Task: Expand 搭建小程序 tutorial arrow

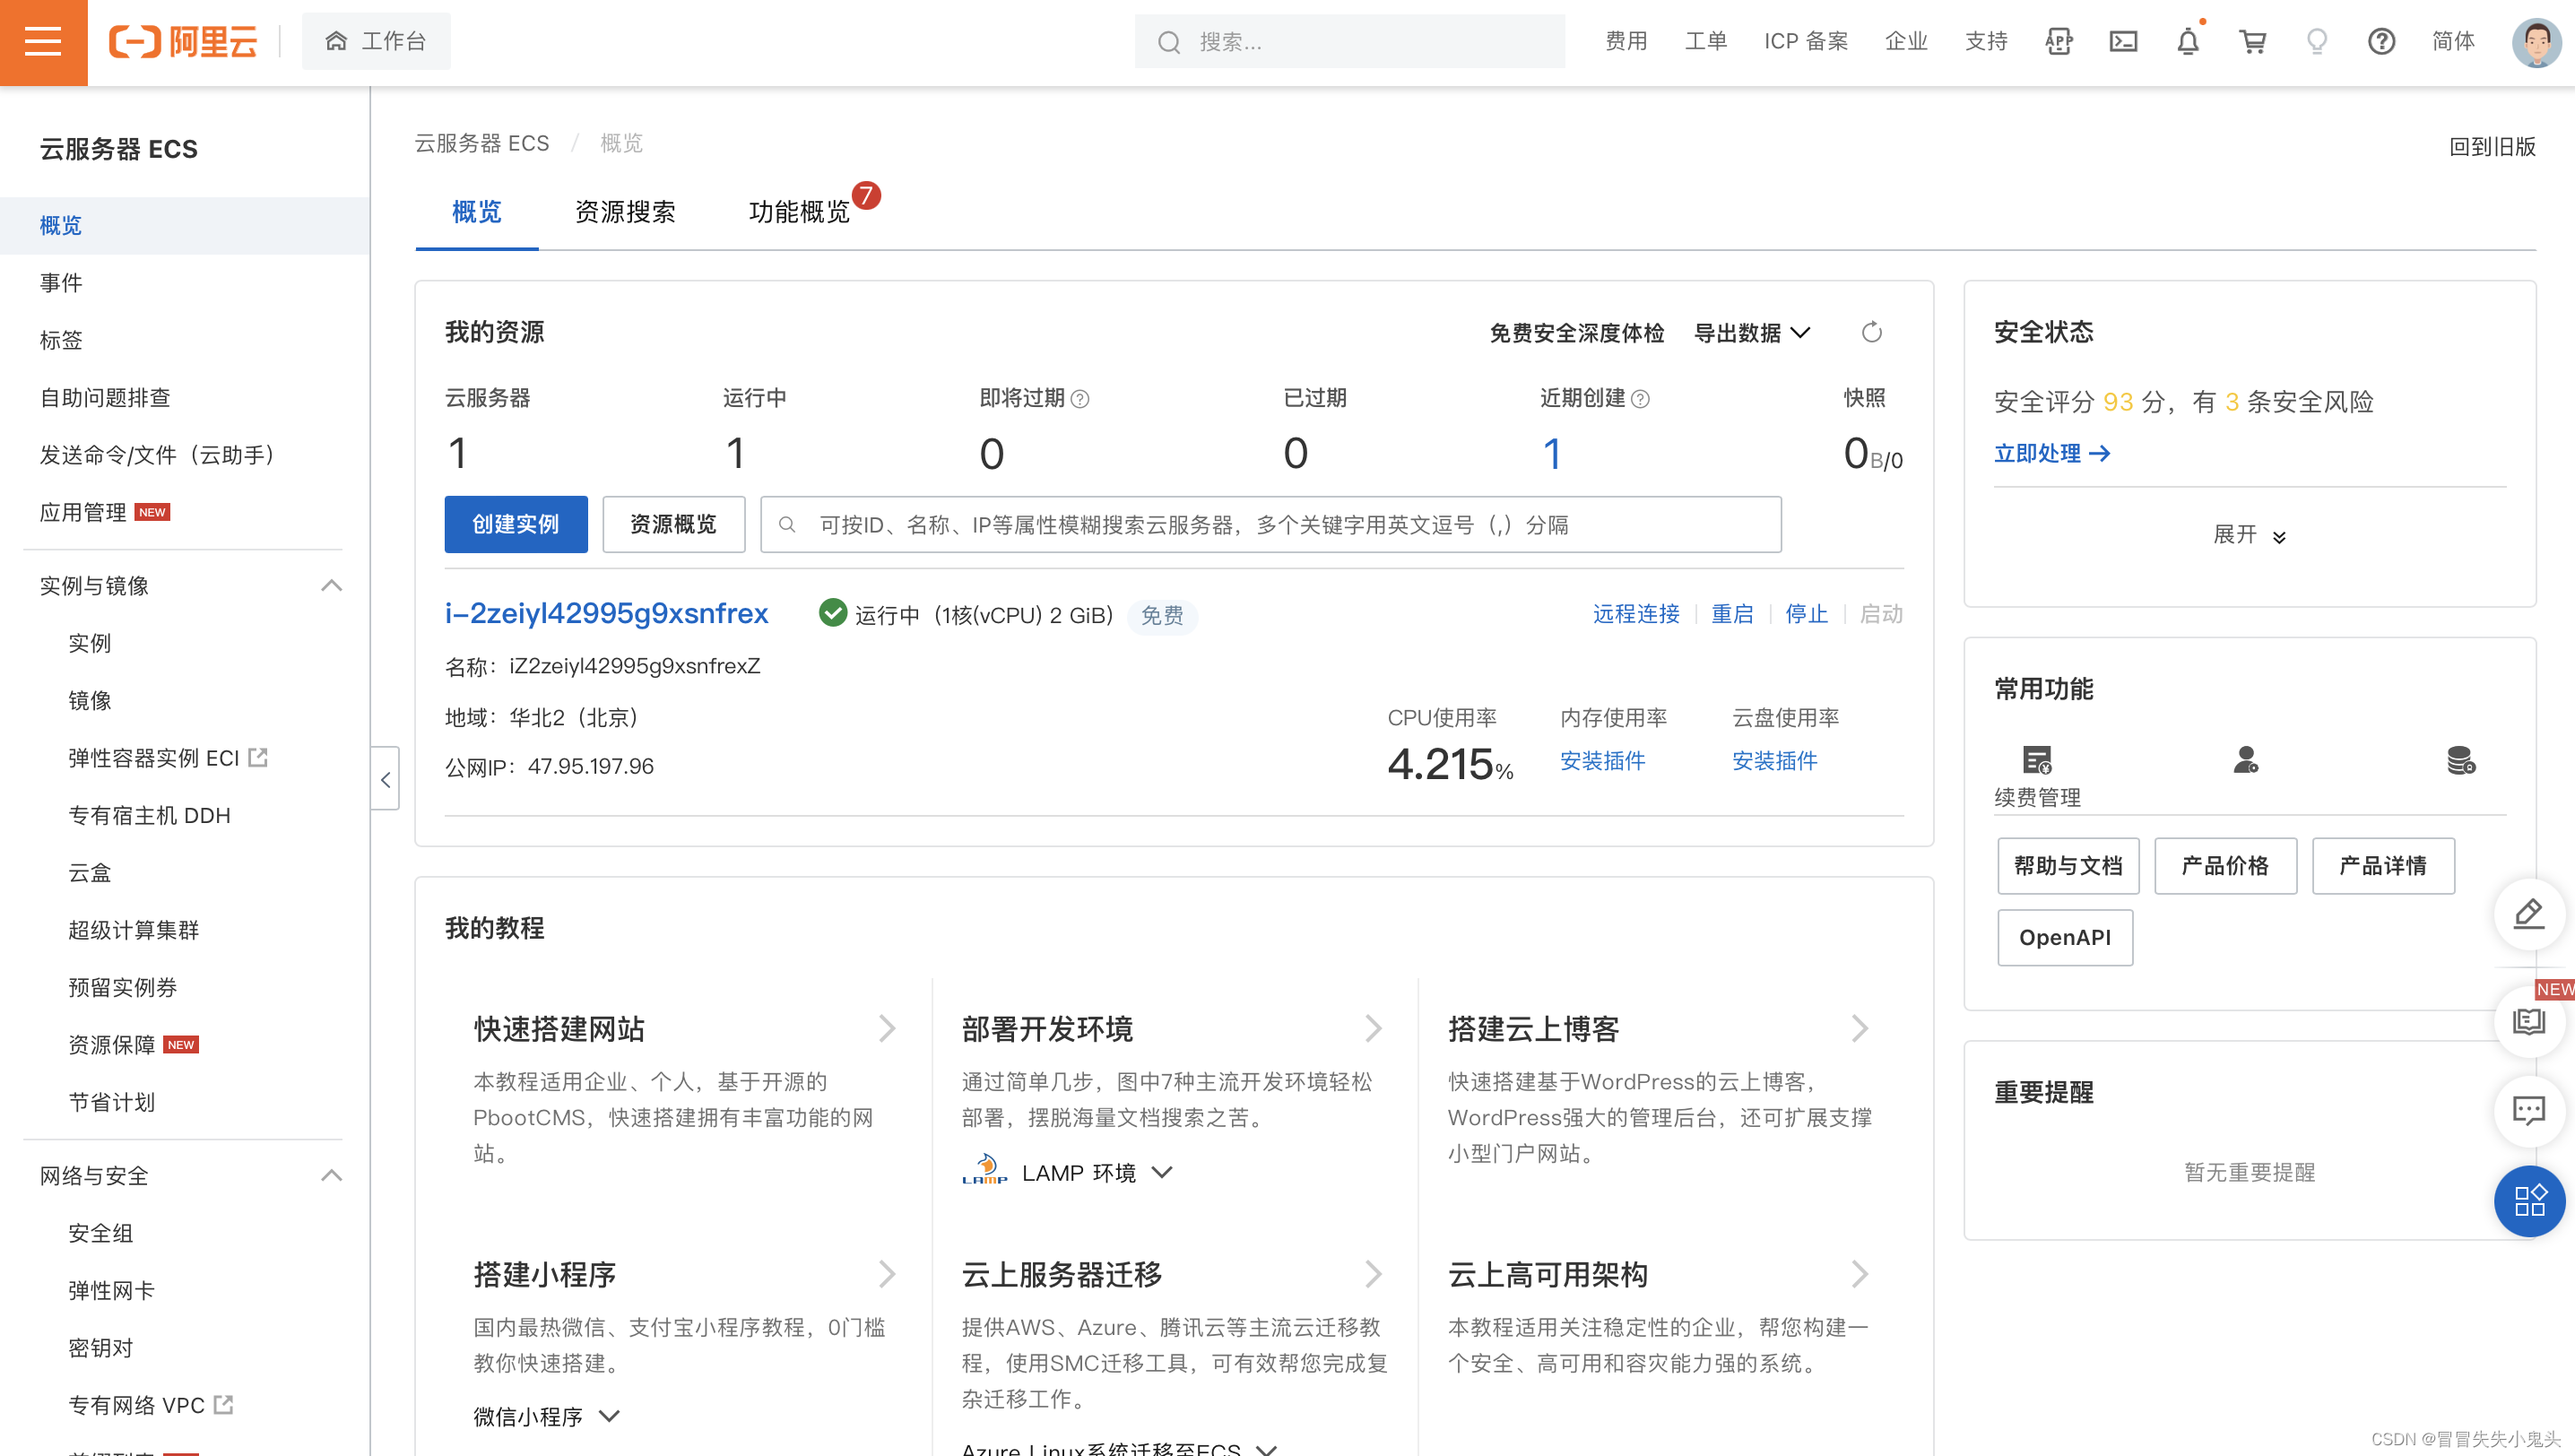Action: [x=887, y=1274]
